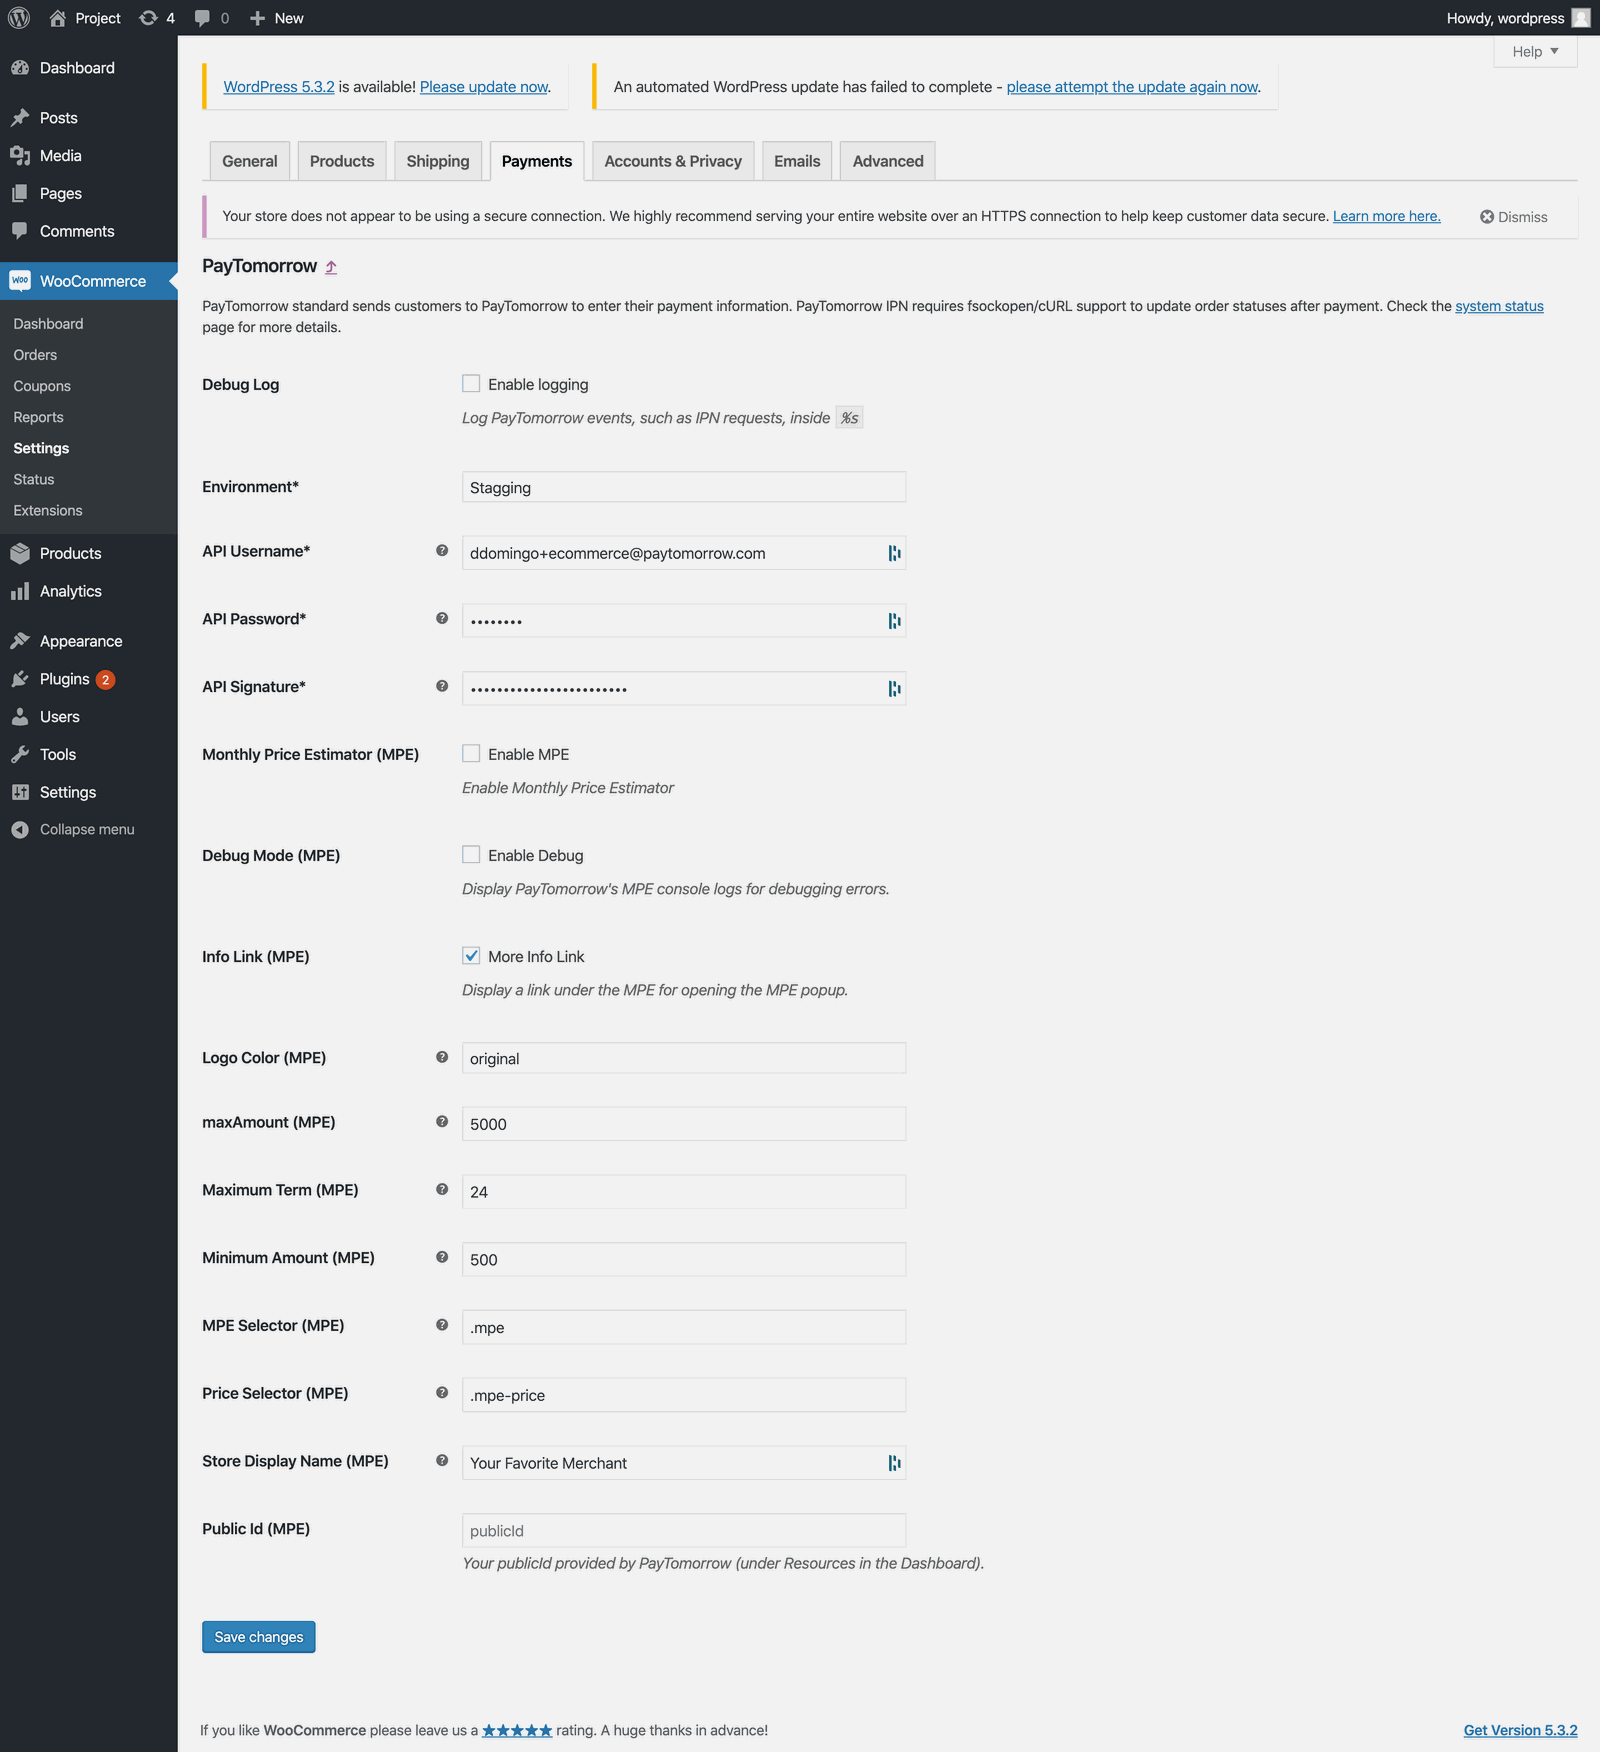This screenshot has width=1600, height=1752.
Task: Click help tip icon for Price Selector
Action: coord(442,1393)
